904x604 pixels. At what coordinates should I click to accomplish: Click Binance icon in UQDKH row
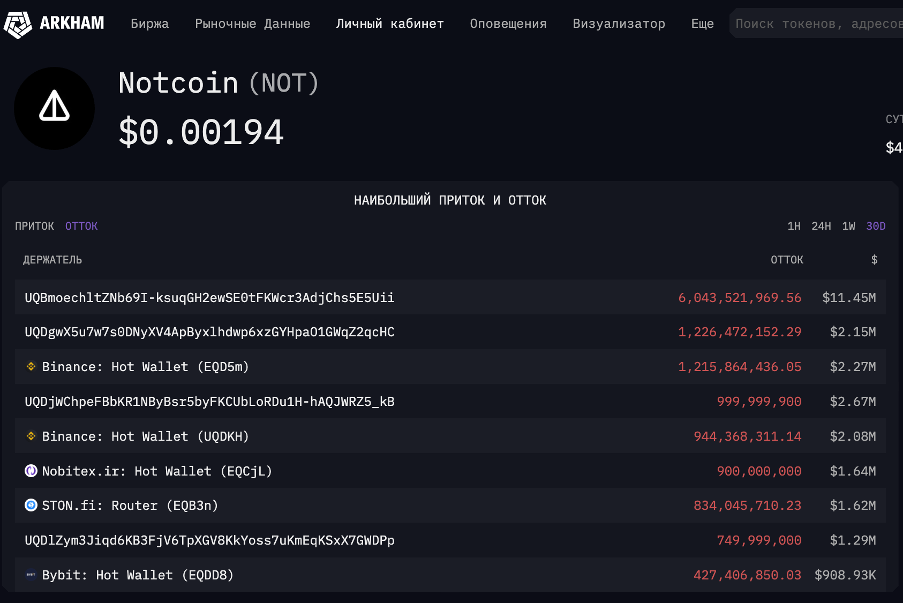coord(31,436)
